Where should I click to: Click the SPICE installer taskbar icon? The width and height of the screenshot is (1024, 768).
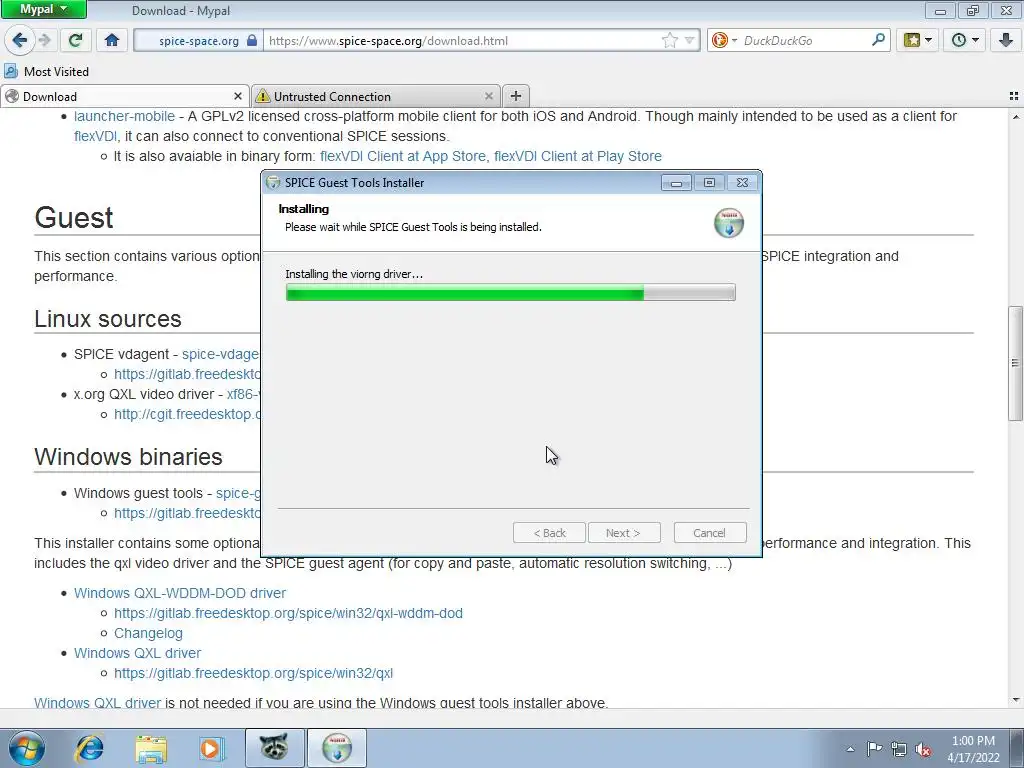337,748
